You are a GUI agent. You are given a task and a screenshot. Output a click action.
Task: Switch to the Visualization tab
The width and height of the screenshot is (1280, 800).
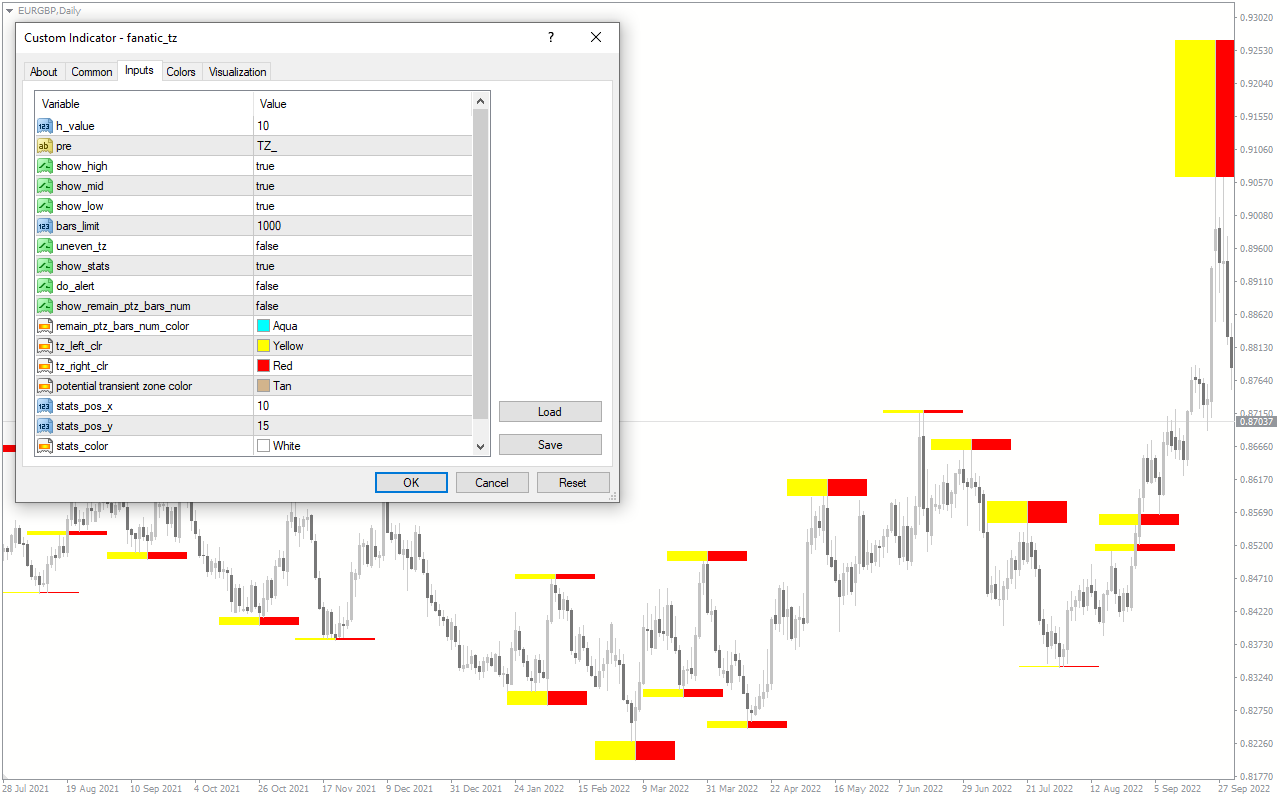click(x=237, y=72)
